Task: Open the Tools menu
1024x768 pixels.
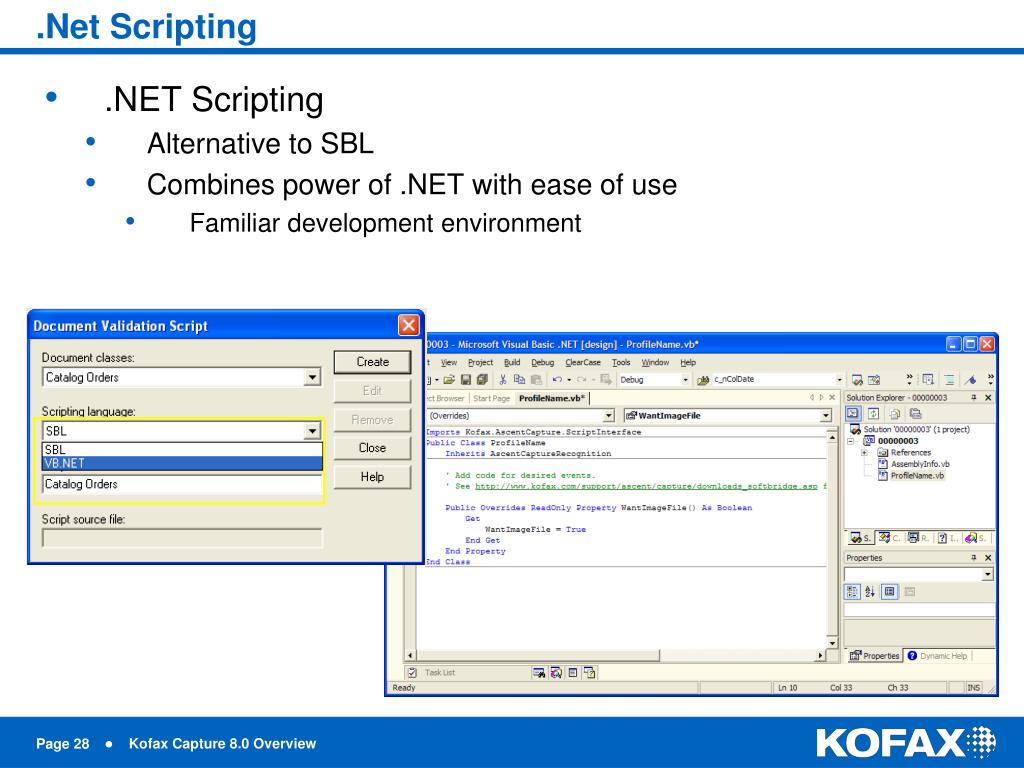Action: pos(621,362)
